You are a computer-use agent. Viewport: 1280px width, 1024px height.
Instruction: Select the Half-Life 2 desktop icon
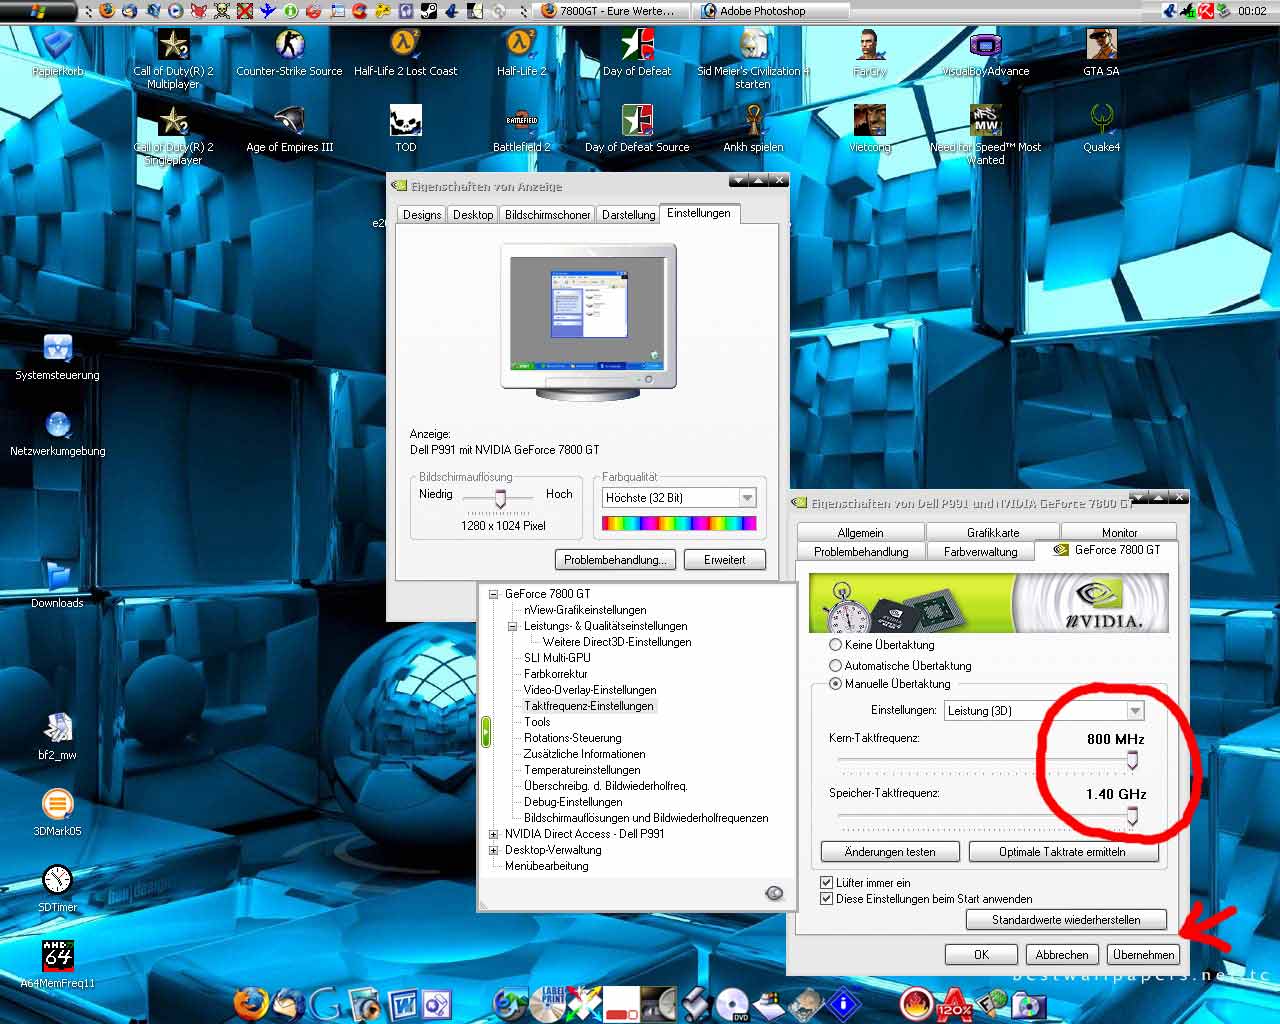(521, 46)
